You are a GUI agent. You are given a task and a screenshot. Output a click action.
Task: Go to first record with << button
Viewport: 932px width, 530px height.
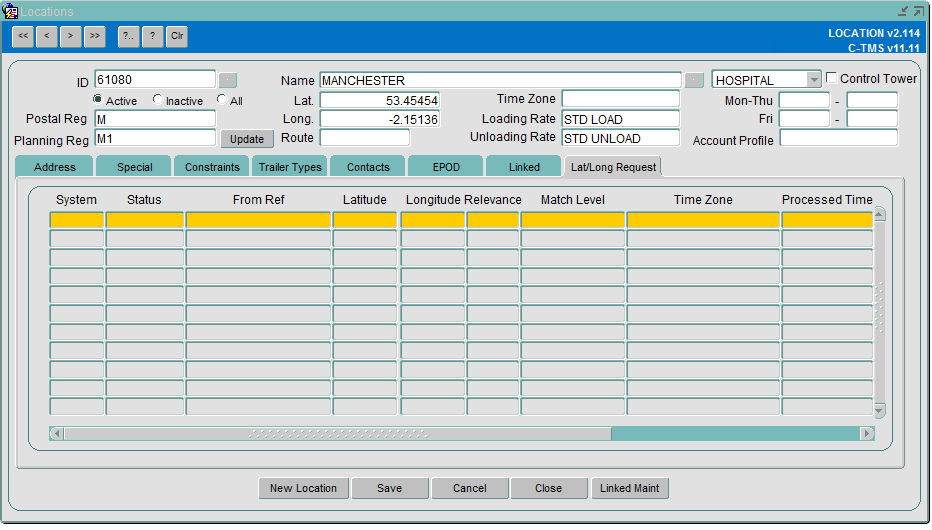23,36
